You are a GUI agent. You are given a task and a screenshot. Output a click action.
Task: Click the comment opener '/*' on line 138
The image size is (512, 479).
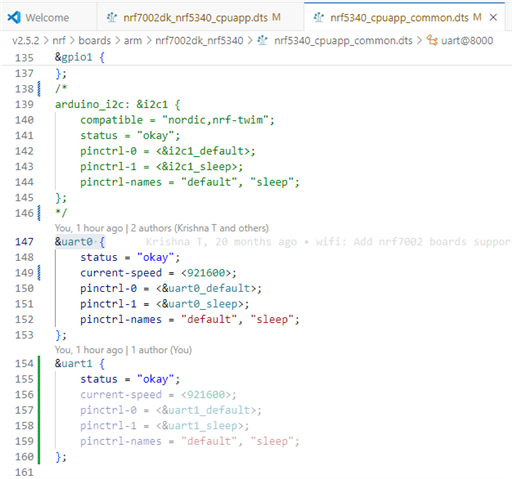[61, 89]
